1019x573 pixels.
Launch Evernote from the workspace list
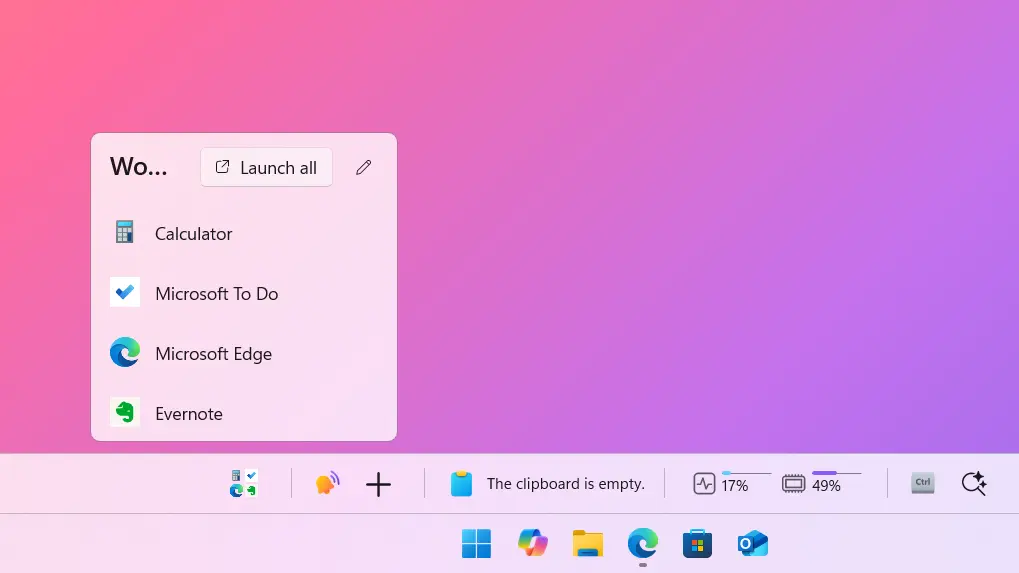tap(244, 413)
